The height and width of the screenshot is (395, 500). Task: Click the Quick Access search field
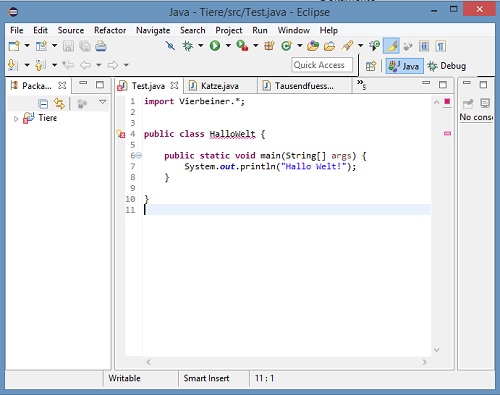click(x=322, y=65)
